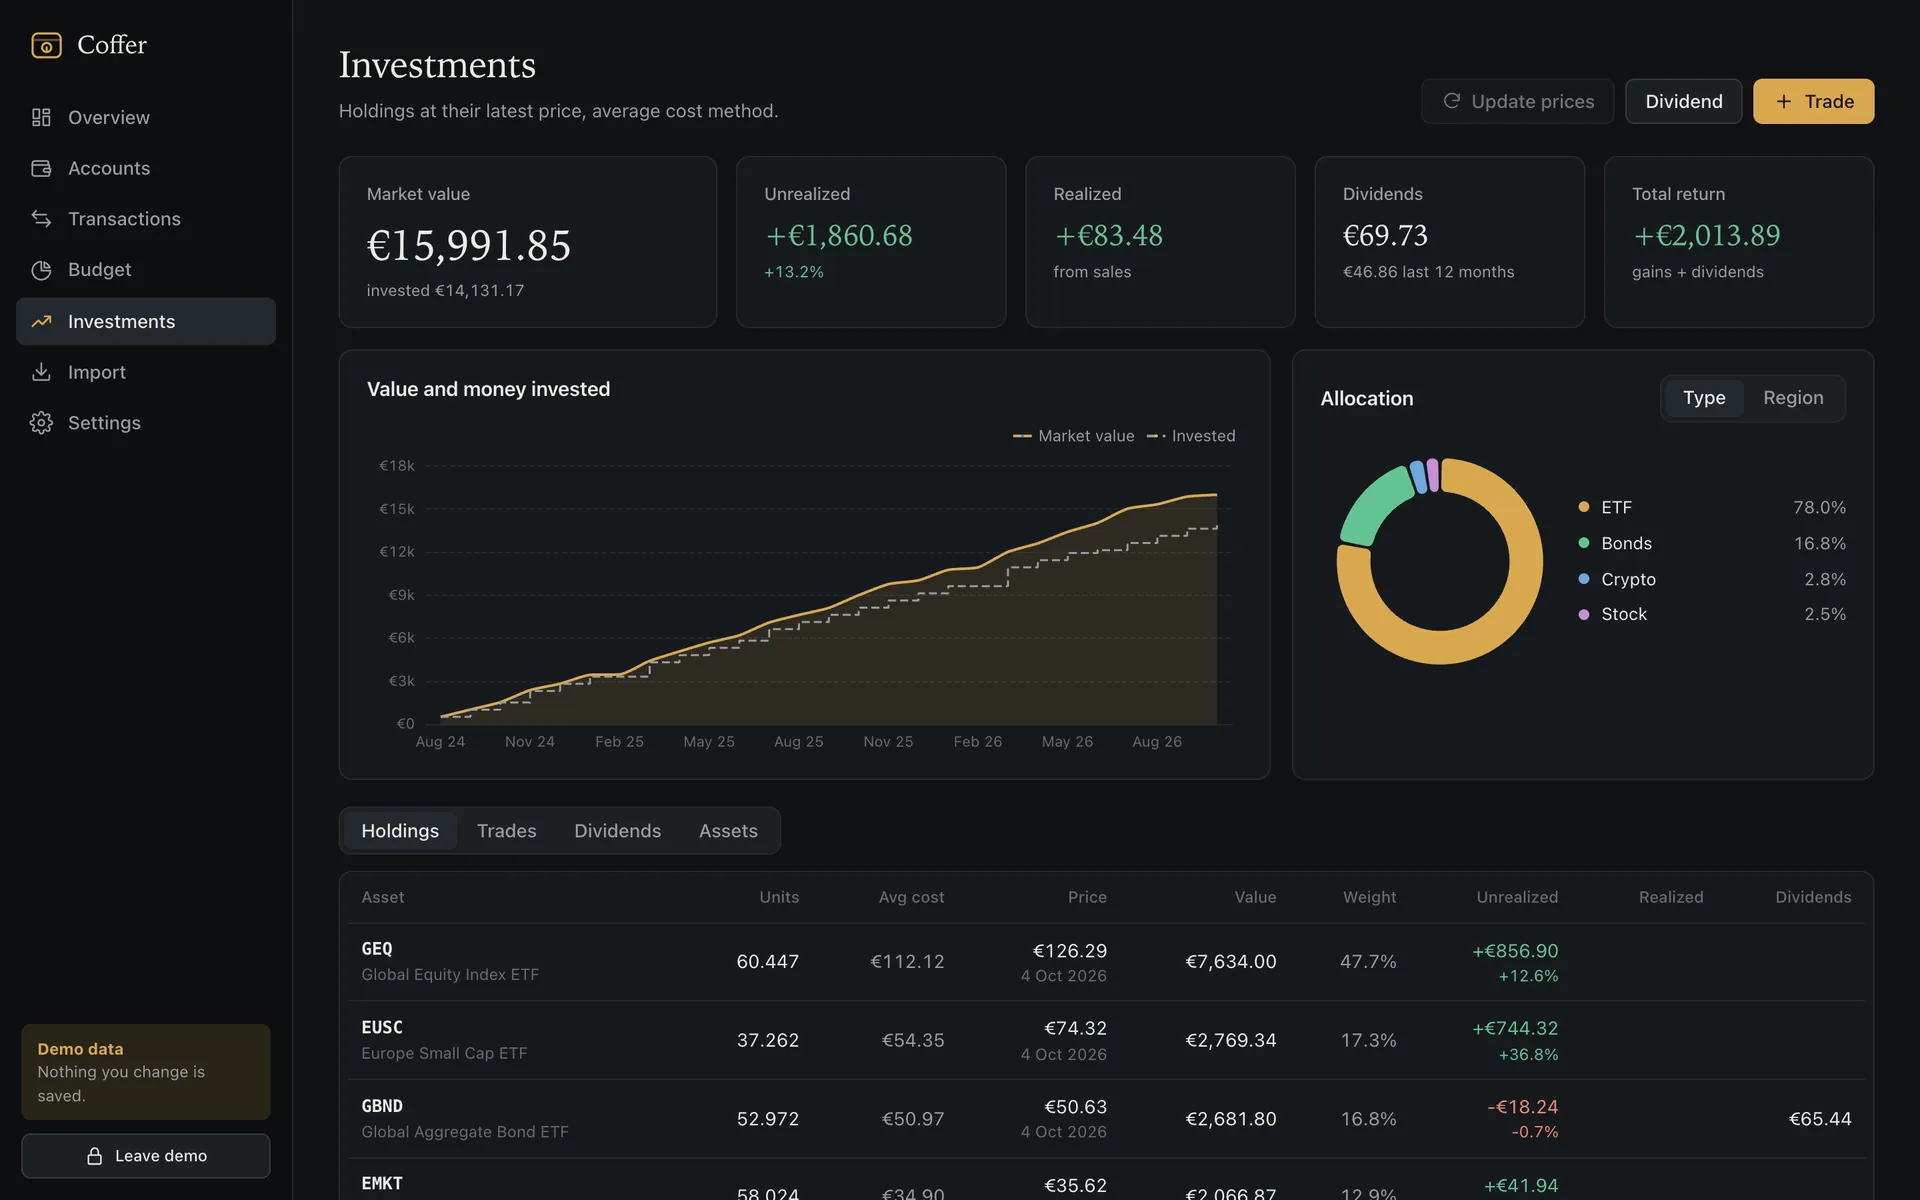This screenshot has height=1200, width=1920.
Task: Click the lock icon on Leave demo
Action: coord(94,1156)
